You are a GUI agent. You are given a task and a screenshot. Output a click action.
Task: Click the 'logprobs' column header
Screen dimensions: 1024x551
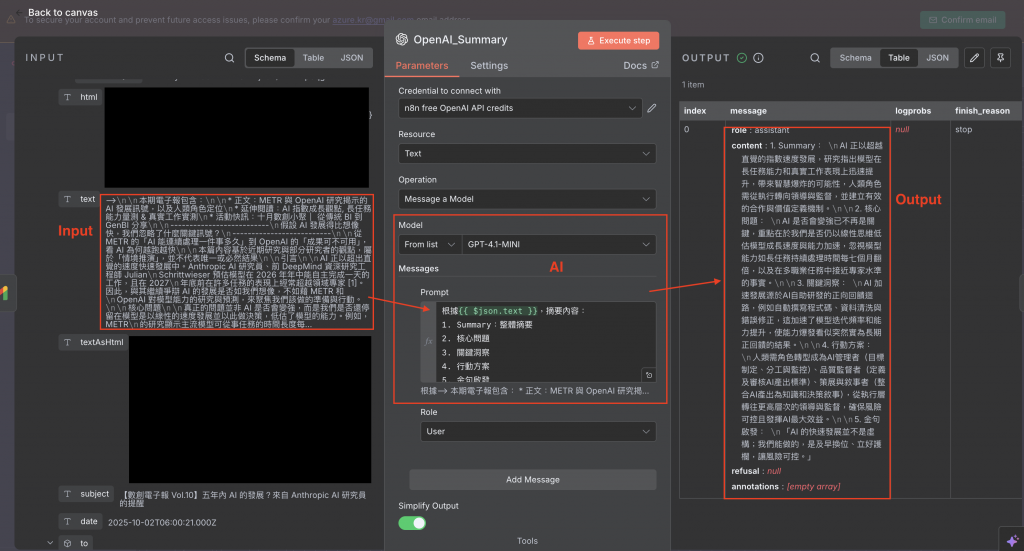pyautogui.click(x=913, y=111)
